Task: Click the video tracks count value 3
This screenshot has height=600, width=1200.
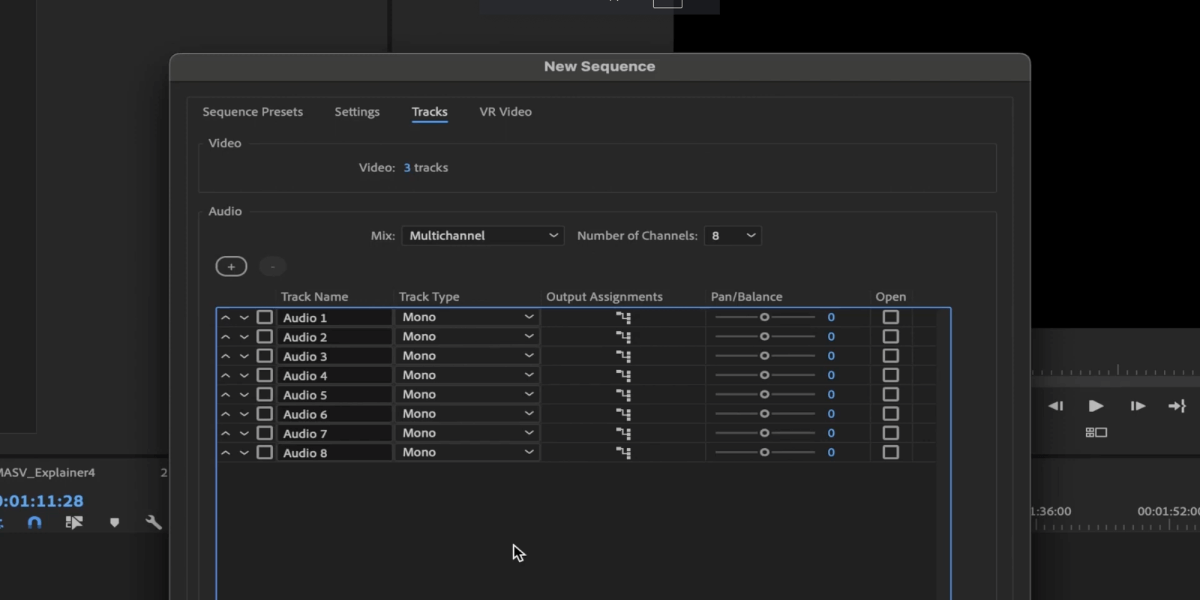Action: (x=407, y=168)
